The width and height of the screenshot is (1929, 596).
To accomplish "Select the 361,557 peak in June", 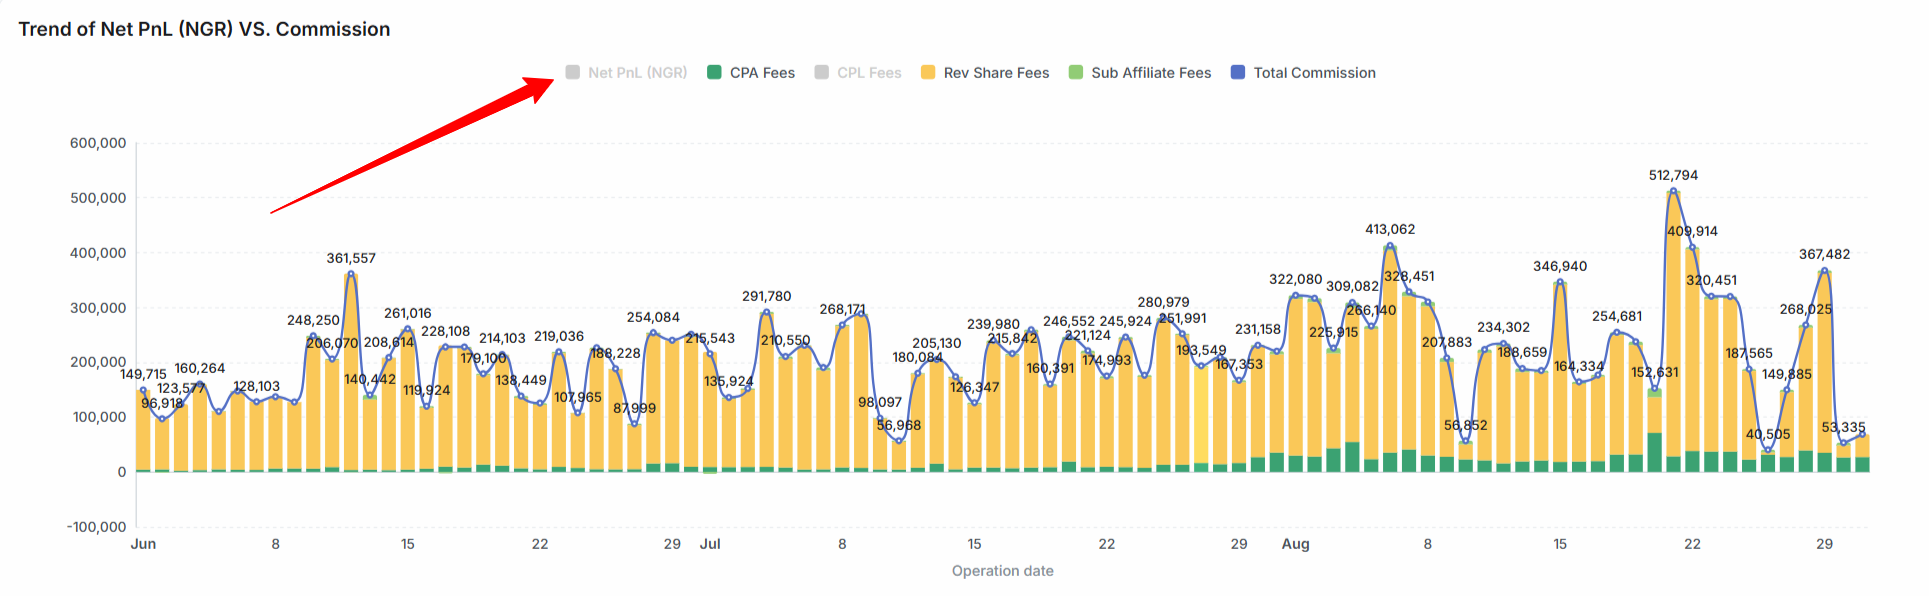I will tap(351, 273).
